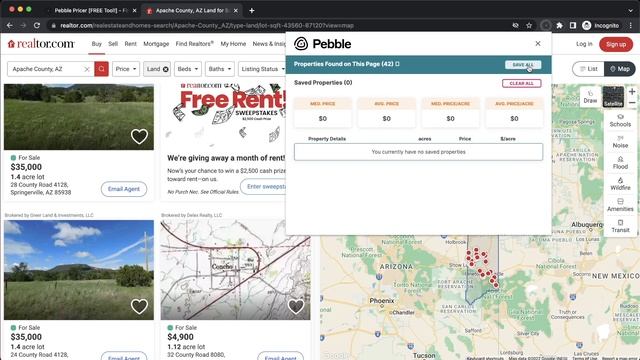Click the realtor.com address bar
Image resolution: width=640 pixels, height=360 pixels.
pos(278,25)
